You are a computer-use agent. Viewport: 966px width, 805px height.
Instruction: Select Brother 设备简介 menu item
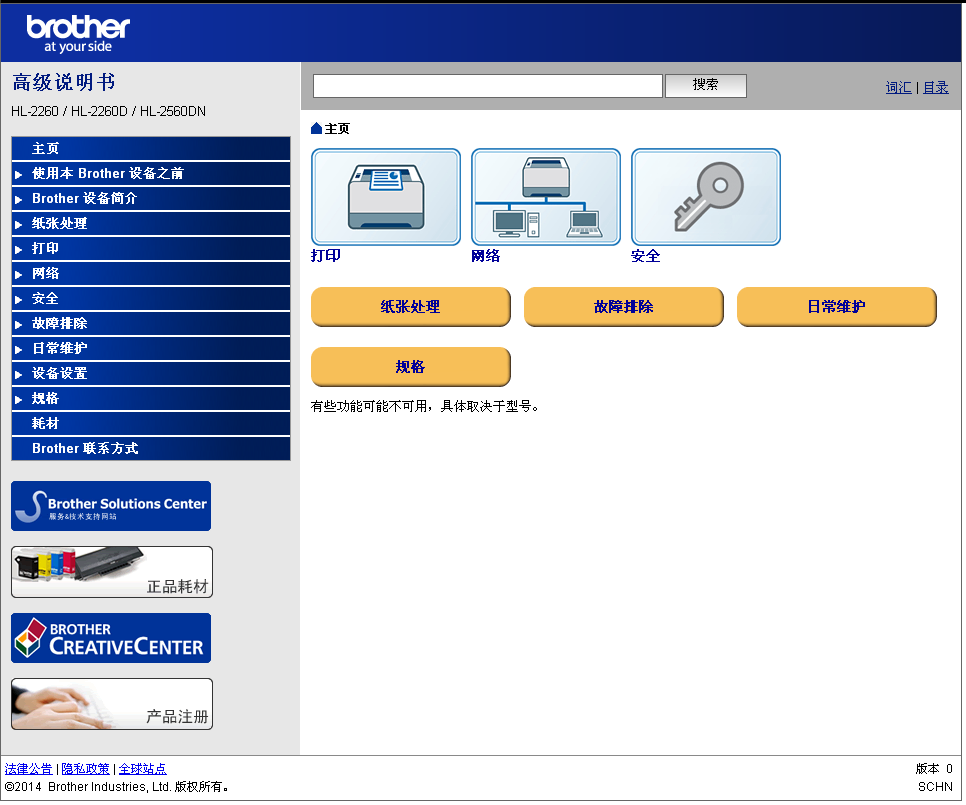(151, 198)
